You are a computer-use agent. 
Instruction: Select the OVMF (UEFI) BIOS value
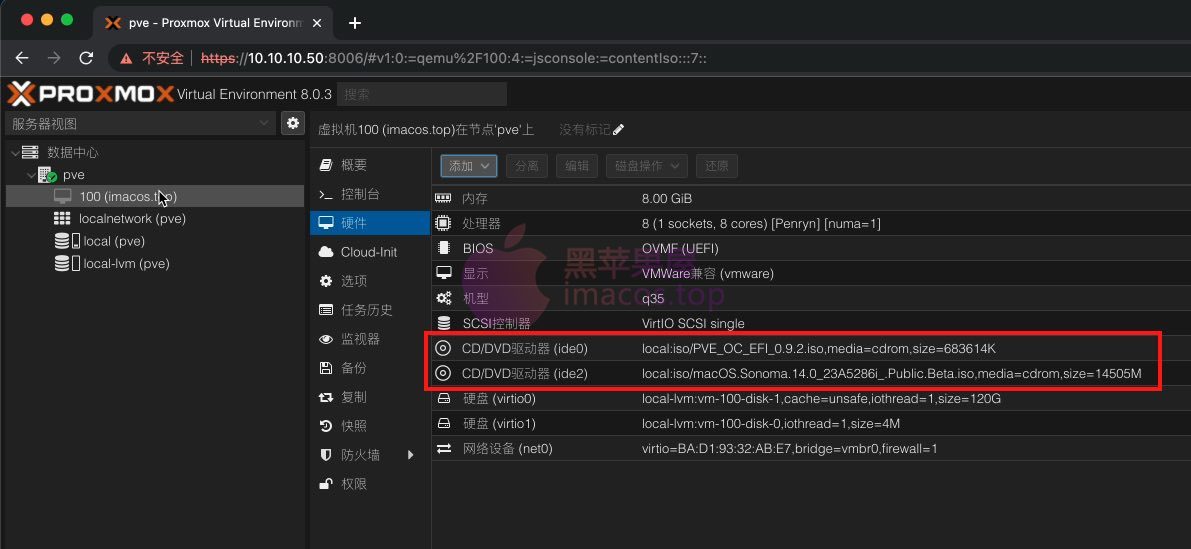(x=680, y=248)
